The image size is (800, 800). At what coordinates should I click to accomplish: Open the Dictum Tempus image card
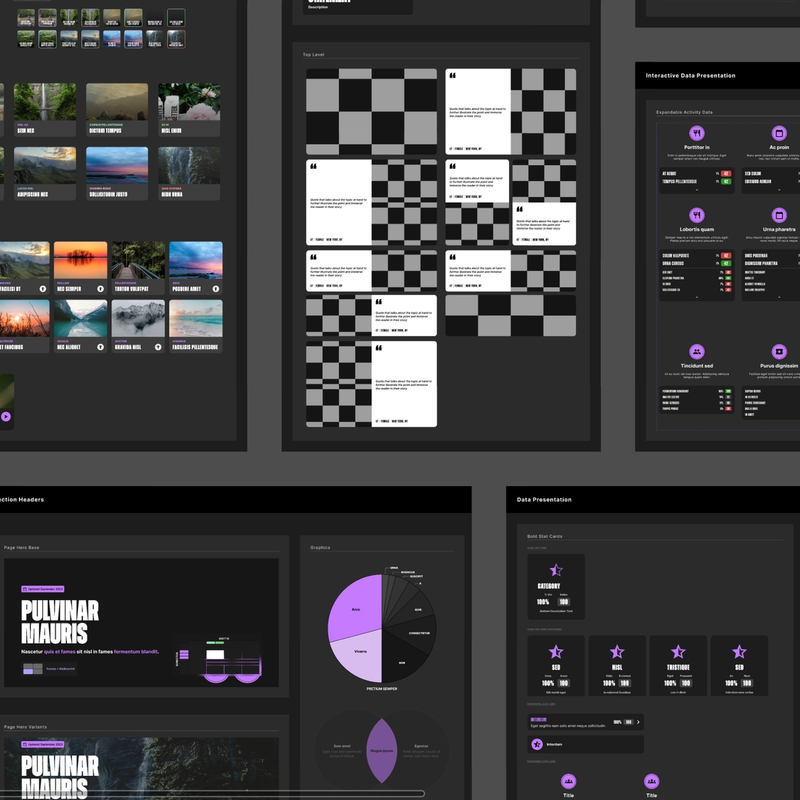(117, 110)
